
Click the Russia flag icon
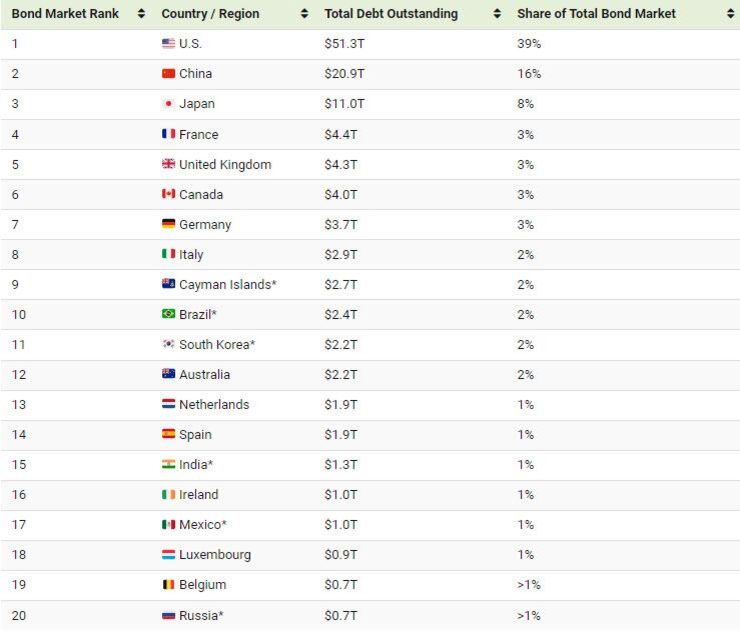168,615
